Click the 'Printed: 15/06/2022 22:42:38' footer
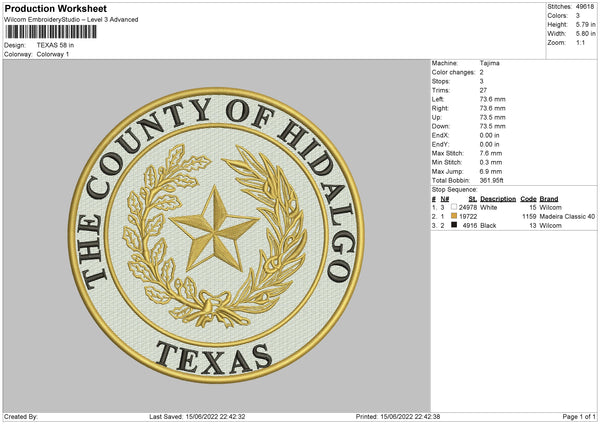The width and height of the screenshot is (600, 424). click(x=398, y=416)
